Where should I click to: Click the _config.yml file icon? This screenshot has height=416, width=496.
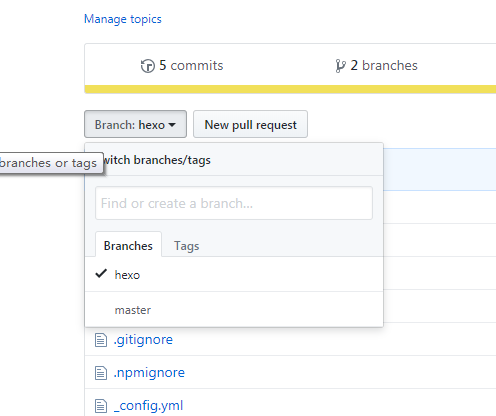point(101,406)
